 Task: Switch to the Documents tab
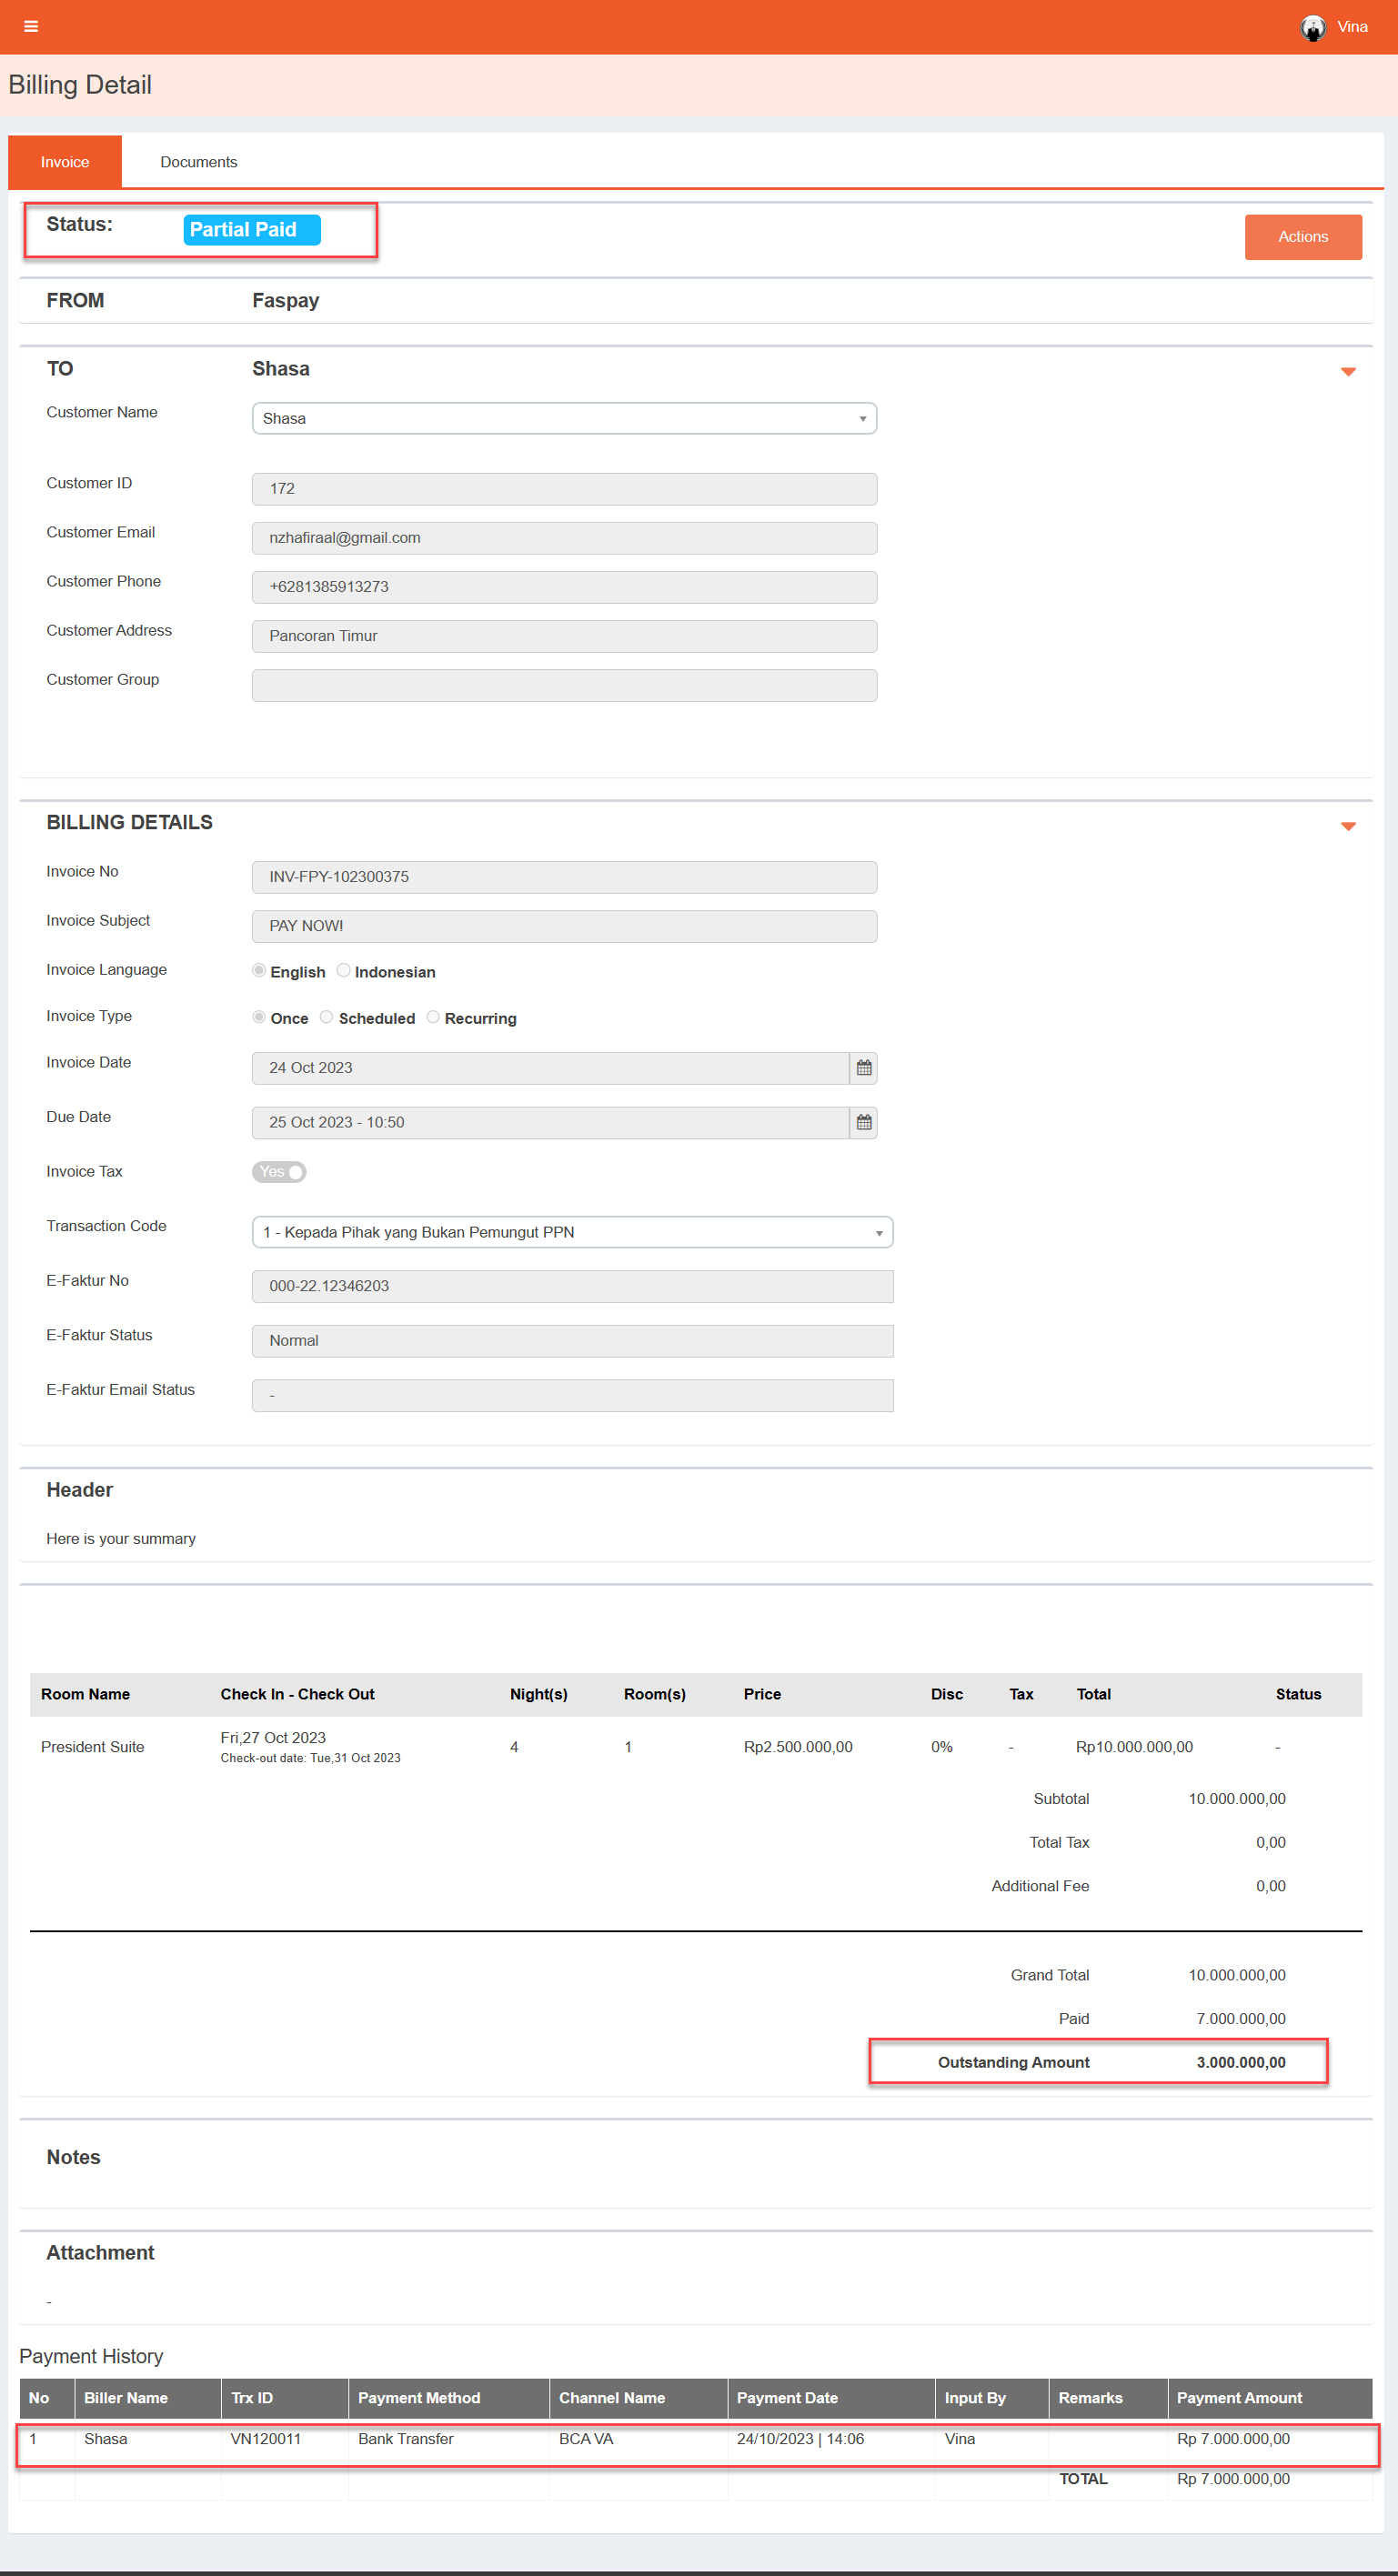(x=198, y=162)
